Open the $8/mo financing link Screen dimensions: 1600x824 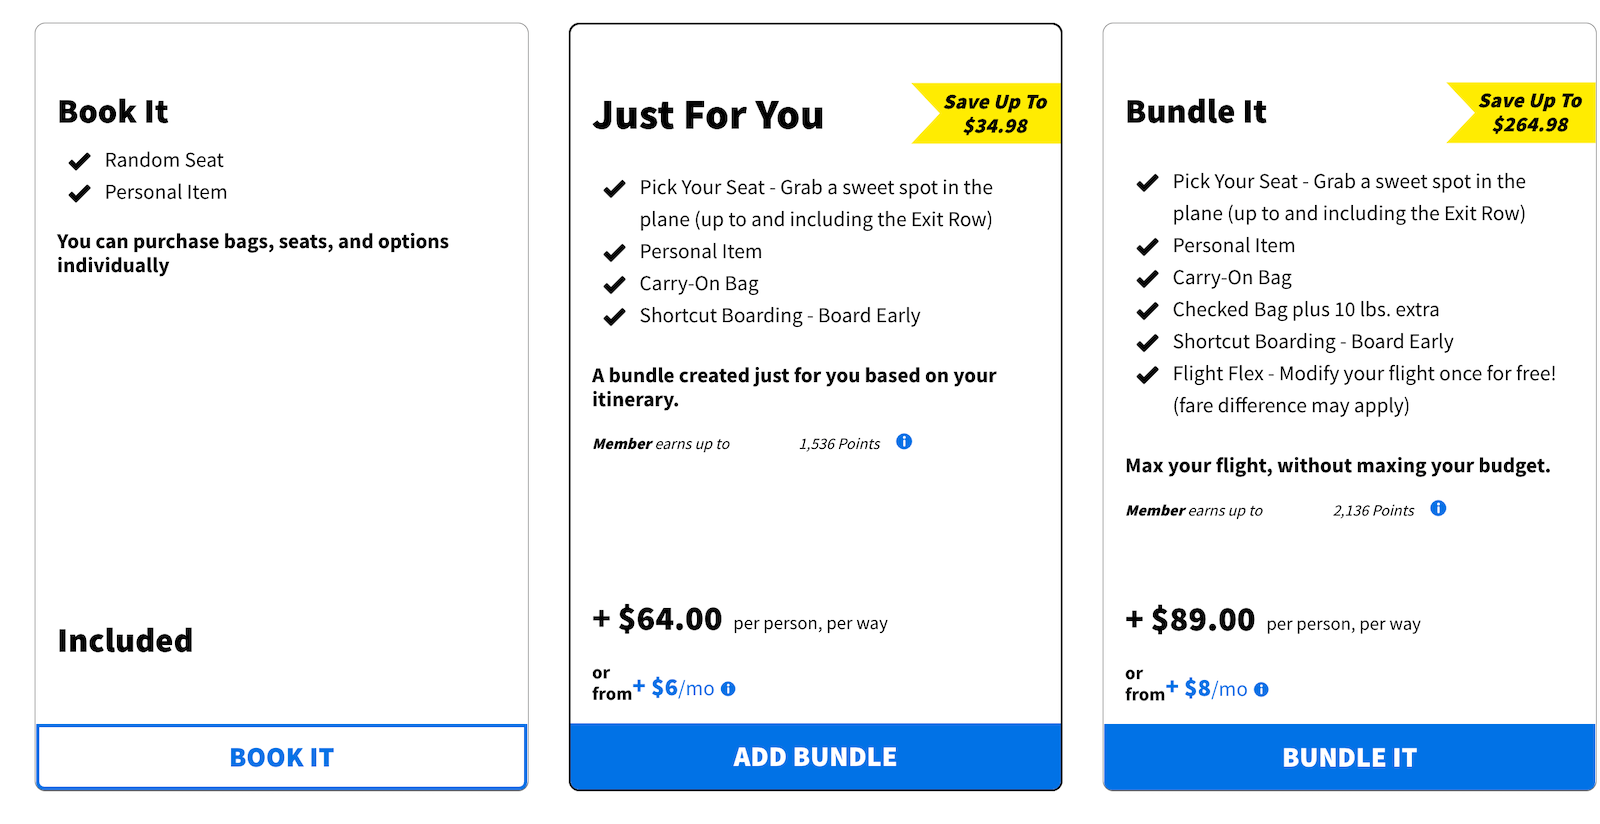pyautogui.click(x=1207, y=689)
